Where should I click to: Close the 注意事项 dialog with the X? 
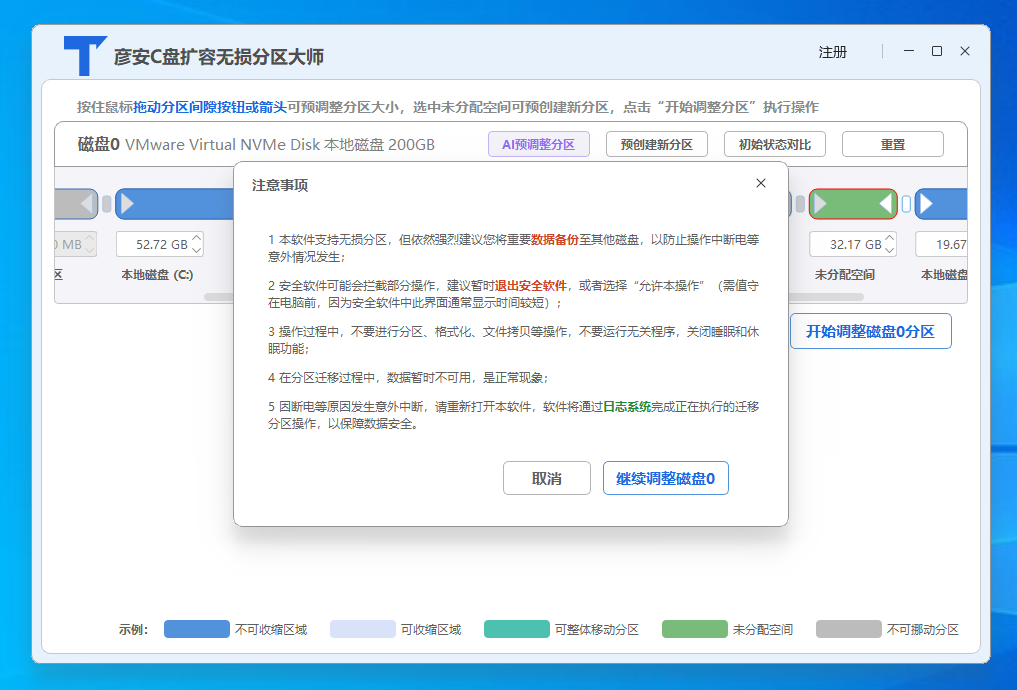click(x=761, y=184)
